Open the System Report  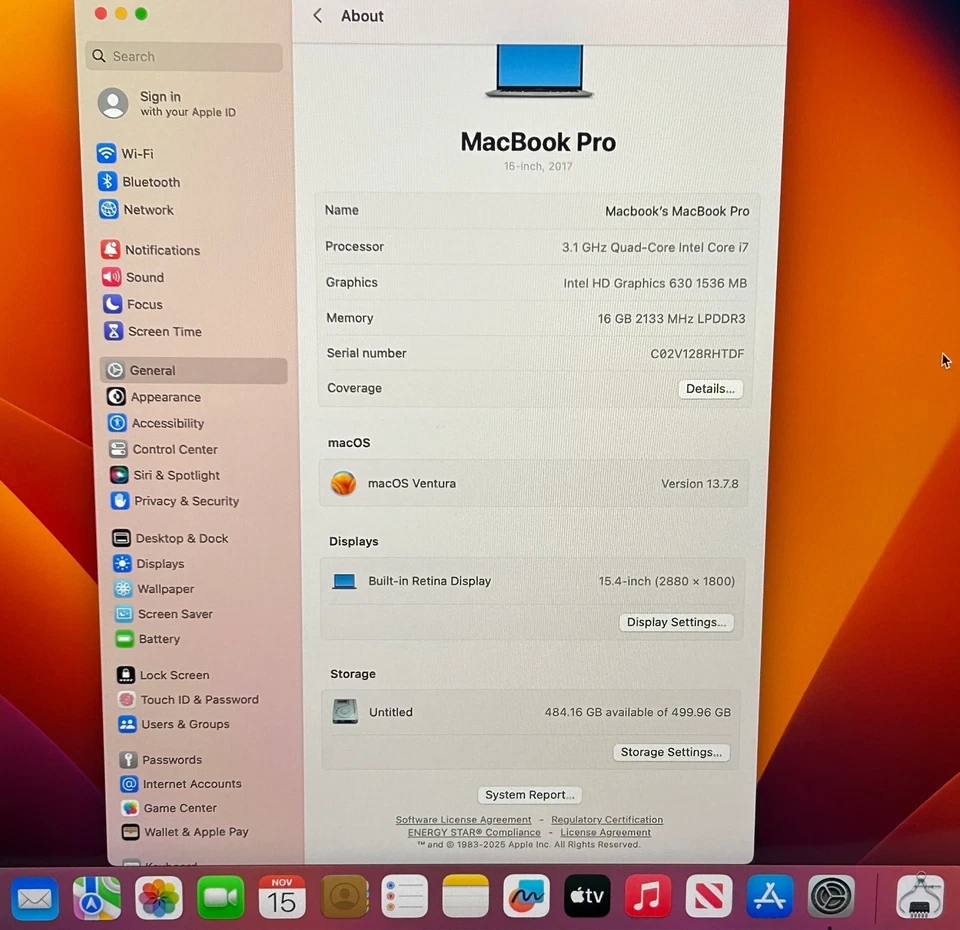pos(529,795)
